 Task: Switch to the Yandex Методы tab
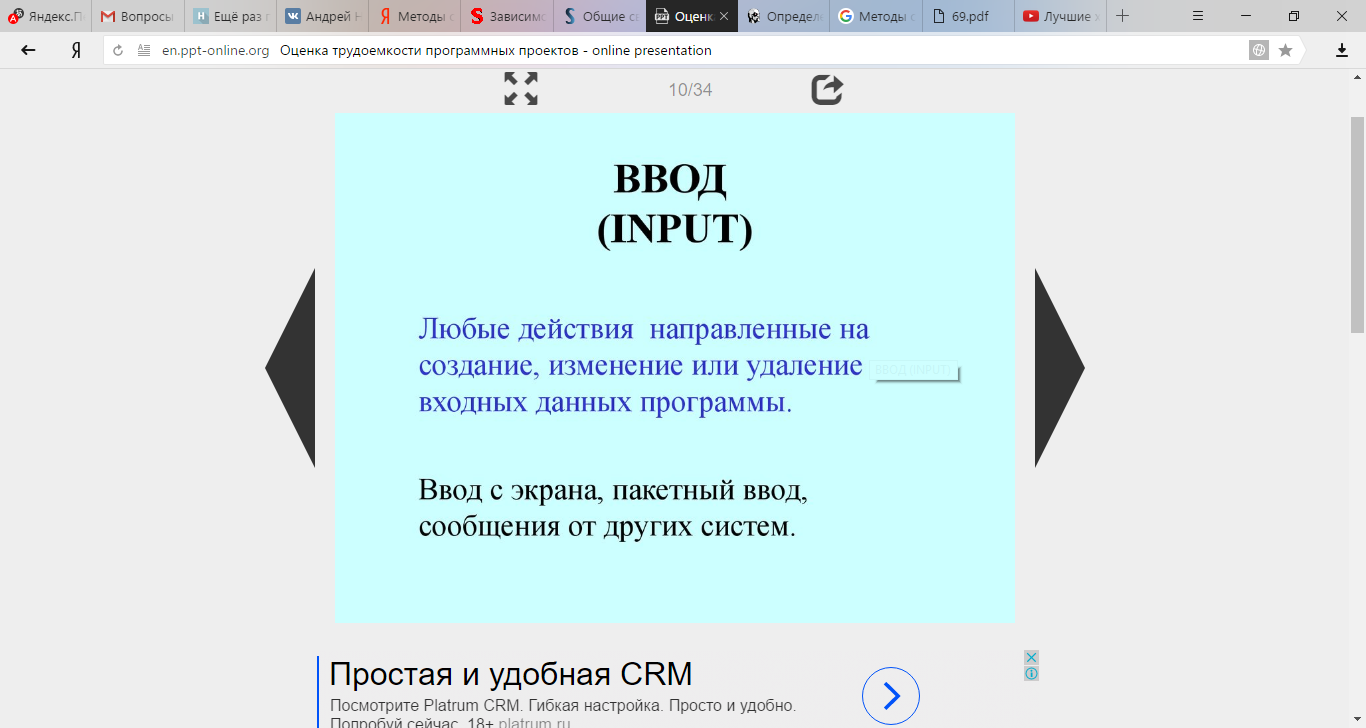point(415,16)
